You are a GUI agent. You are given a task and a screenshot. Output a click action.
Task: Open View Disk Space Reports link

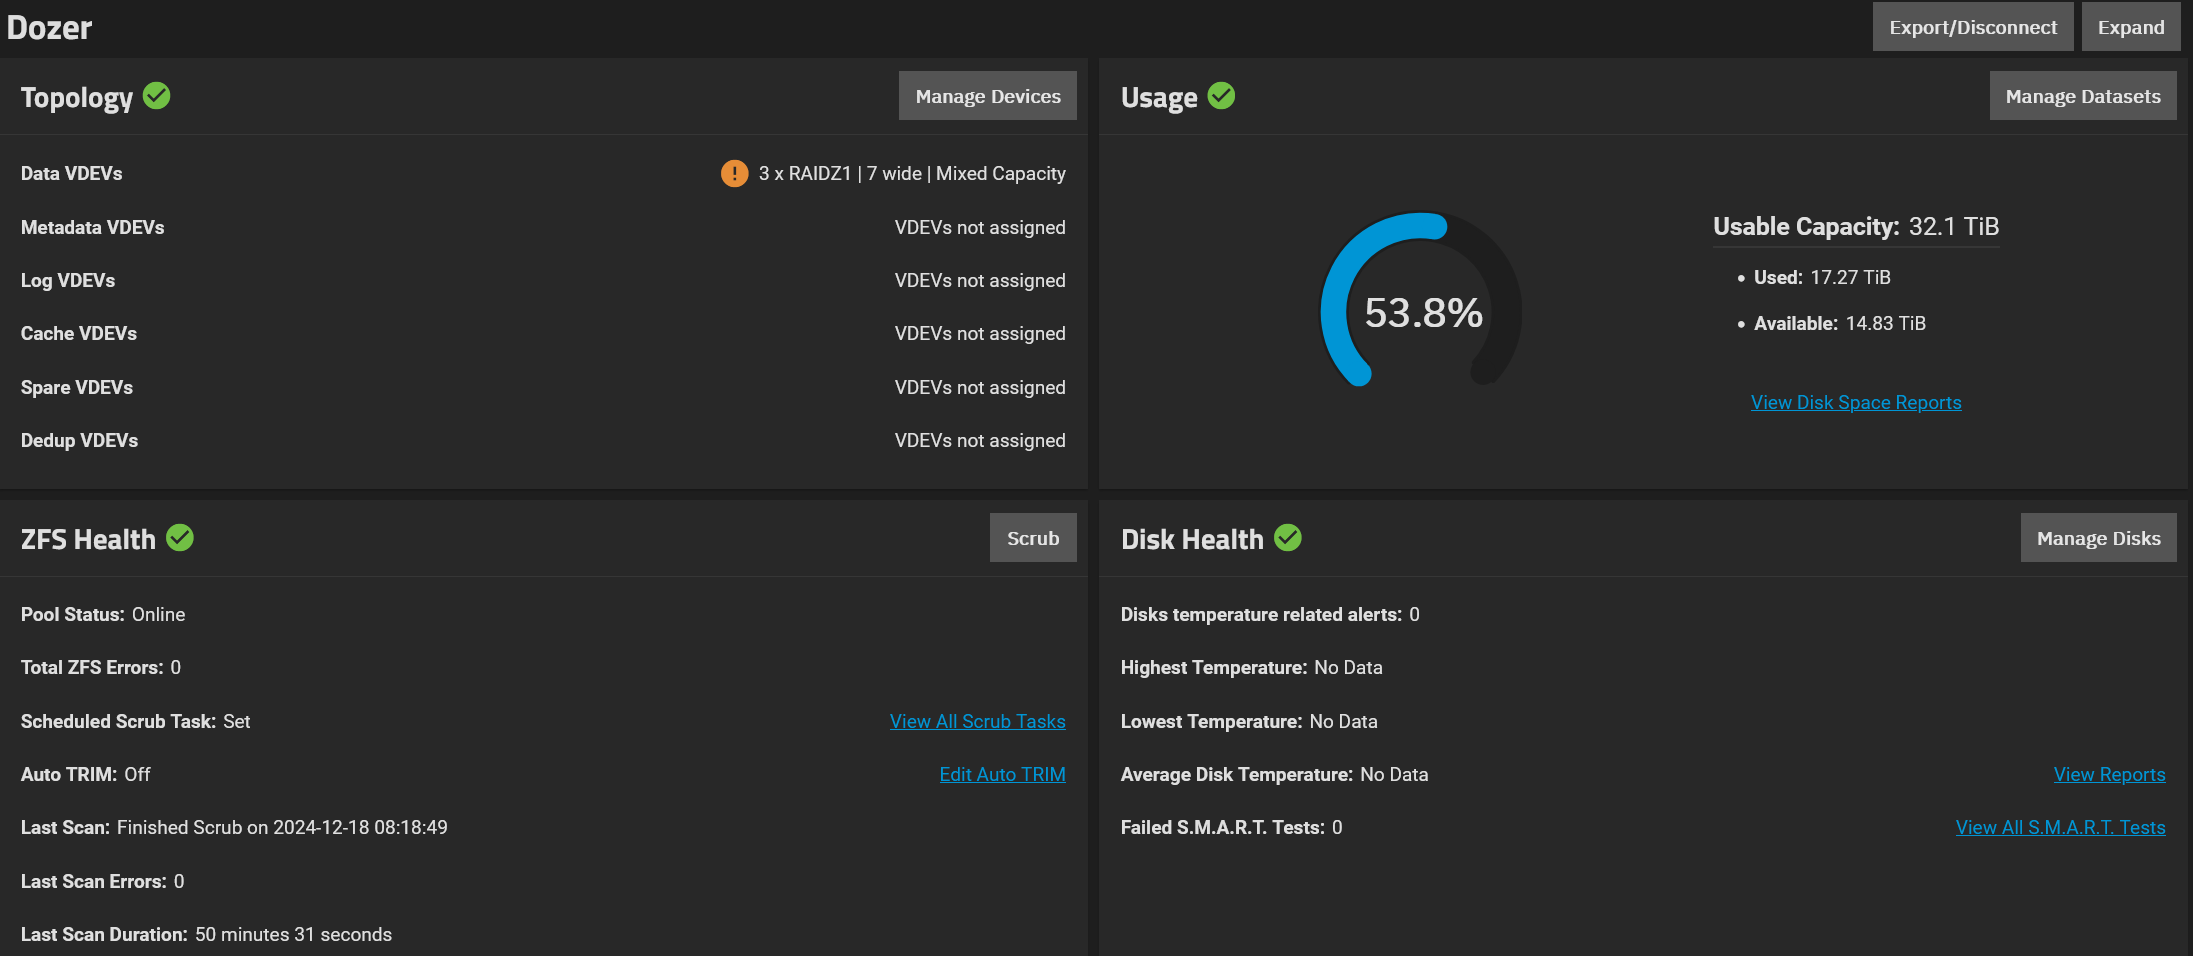pyautogui.click(x=1855, y=402)
